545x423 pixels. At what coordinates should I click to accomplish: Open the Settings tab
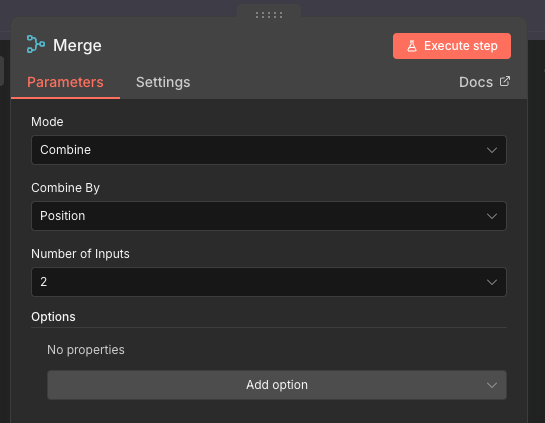coord(163,82)
